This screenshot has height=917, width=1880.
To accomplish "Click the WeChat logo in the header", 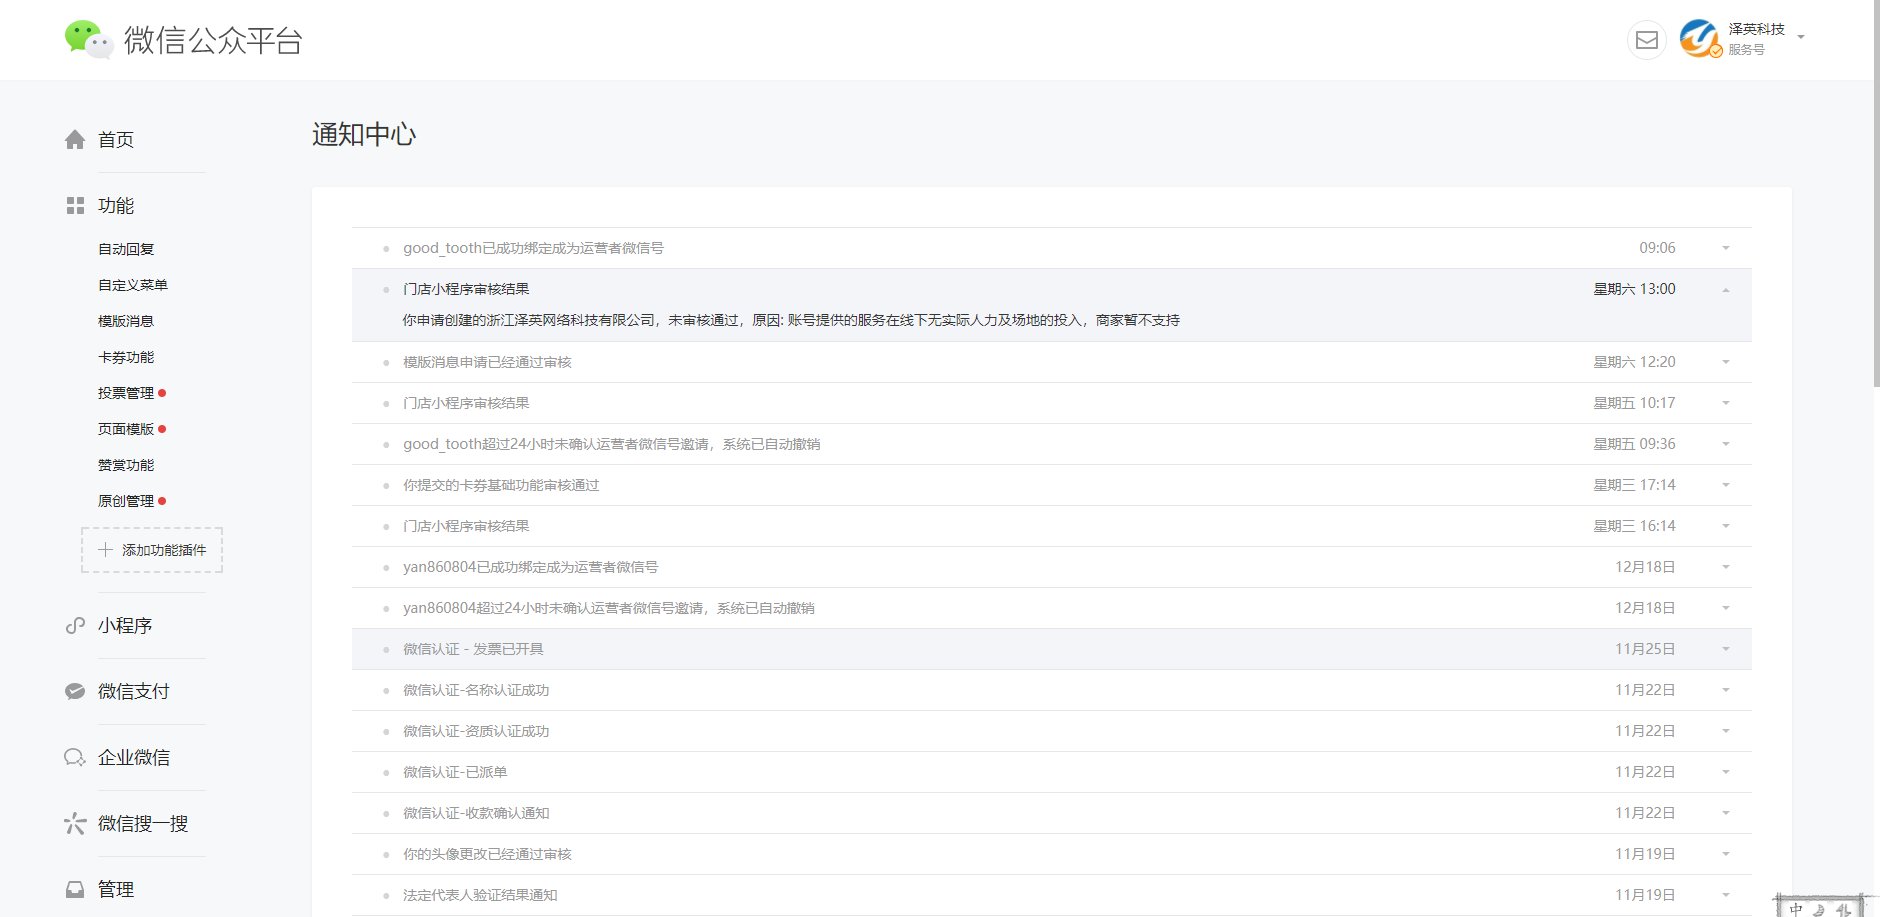I will click(88, 40).
